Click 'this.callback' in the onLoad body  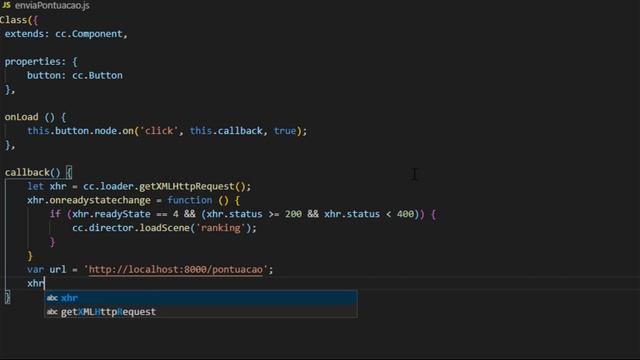click(x=226, y=131)
